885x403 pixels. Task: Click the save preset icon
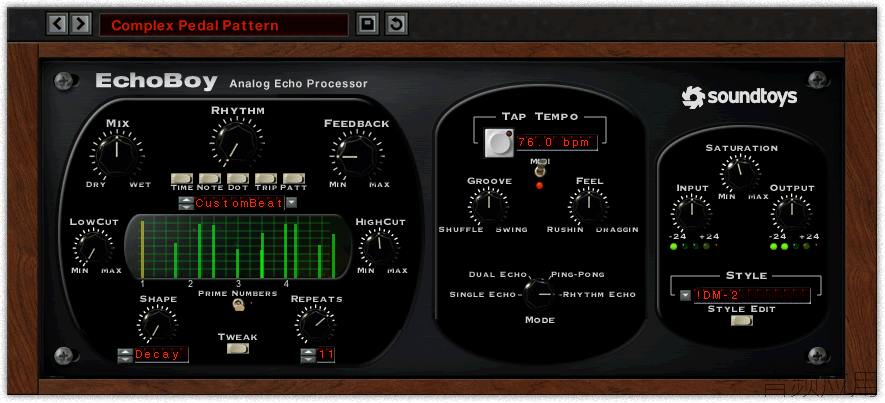[367, 24]
